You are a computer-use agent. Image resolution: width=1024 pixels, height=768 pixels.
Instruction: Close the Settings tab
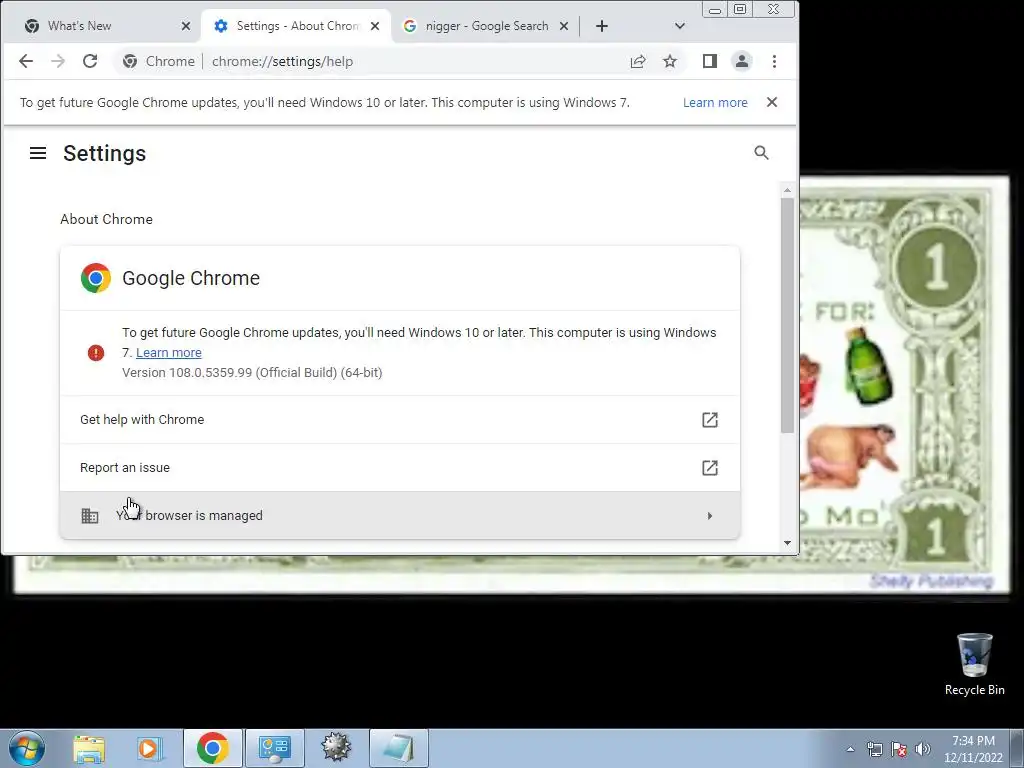coord(375,26)
